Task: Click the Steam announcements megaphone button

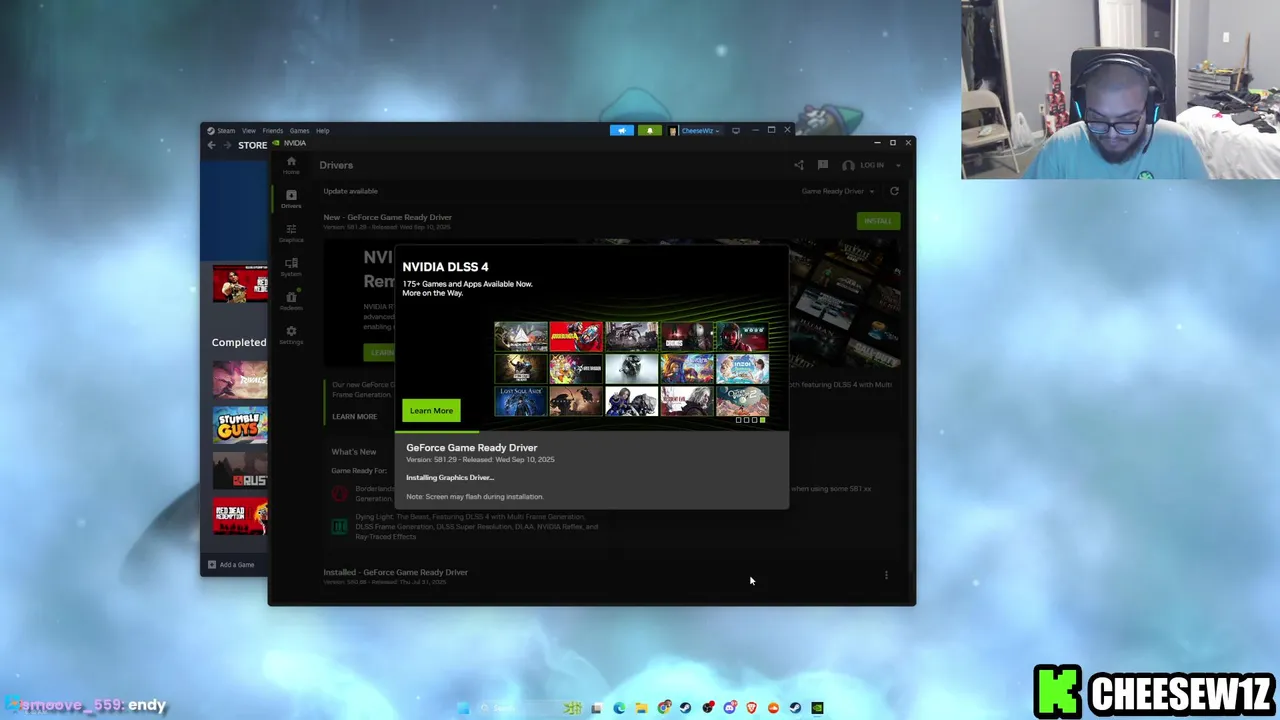Action: pos(621,130)
